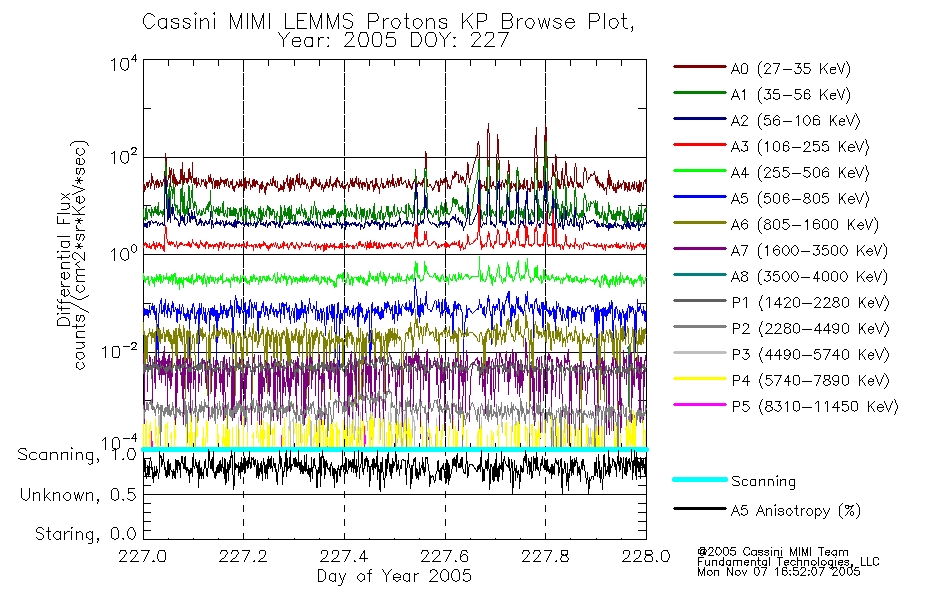Click the P3 (4490-5740 KeV) legend label
This screenshot has height=600, width=950.
(x=810, y=355)
